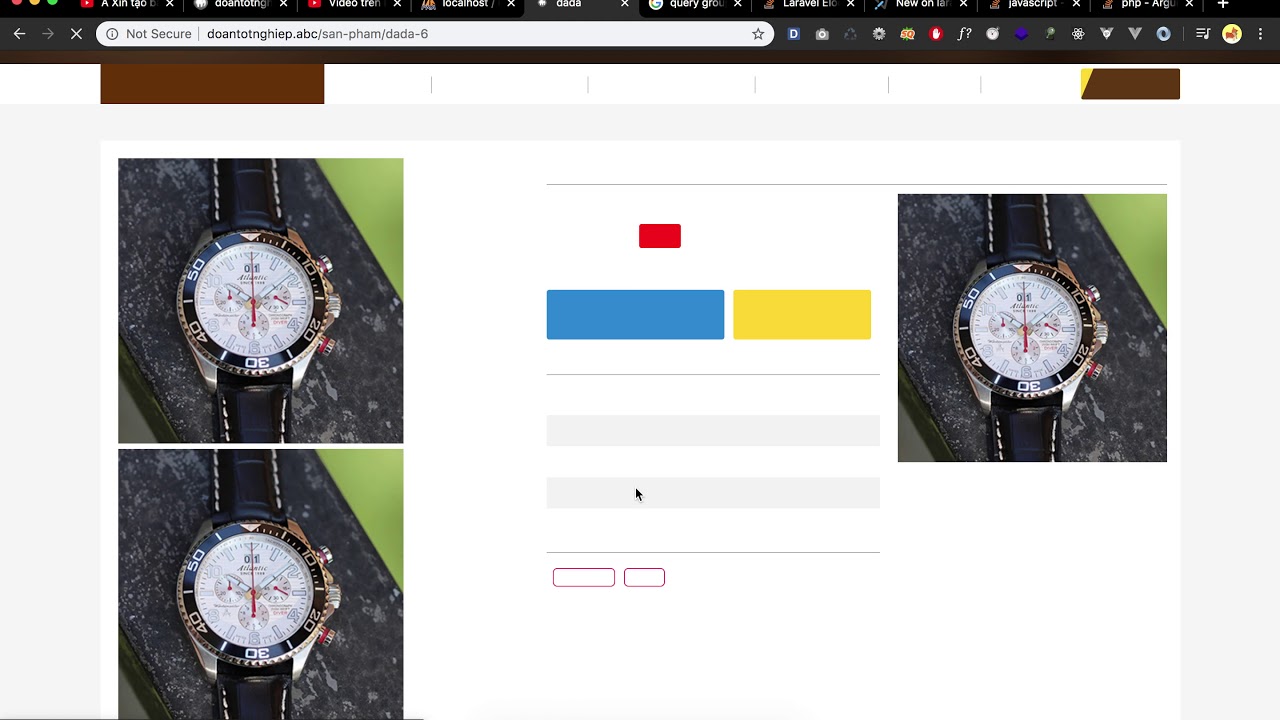Click the brown site logo block
The width and height of the screenshot is (1280, 720).
tap(212, 84)
